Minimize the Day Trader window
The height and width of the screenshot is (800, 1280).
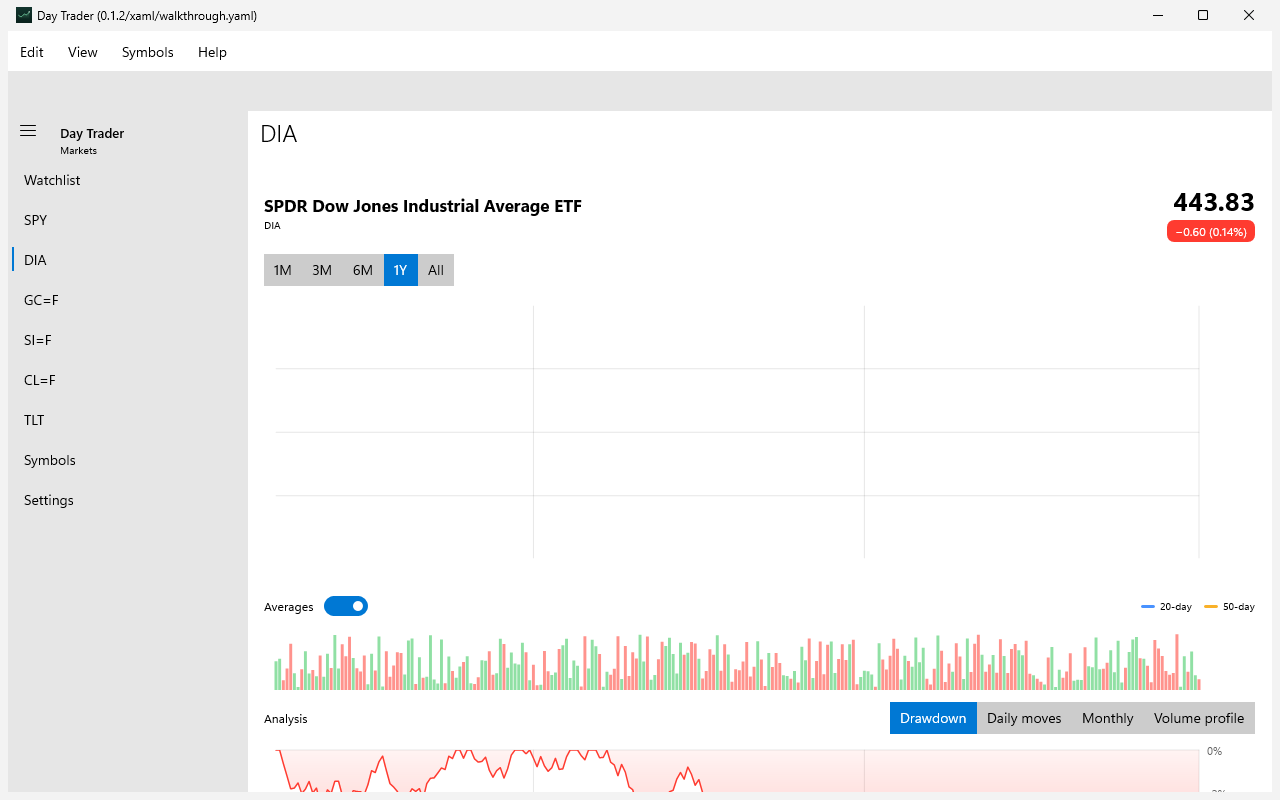click(1157, 15)
